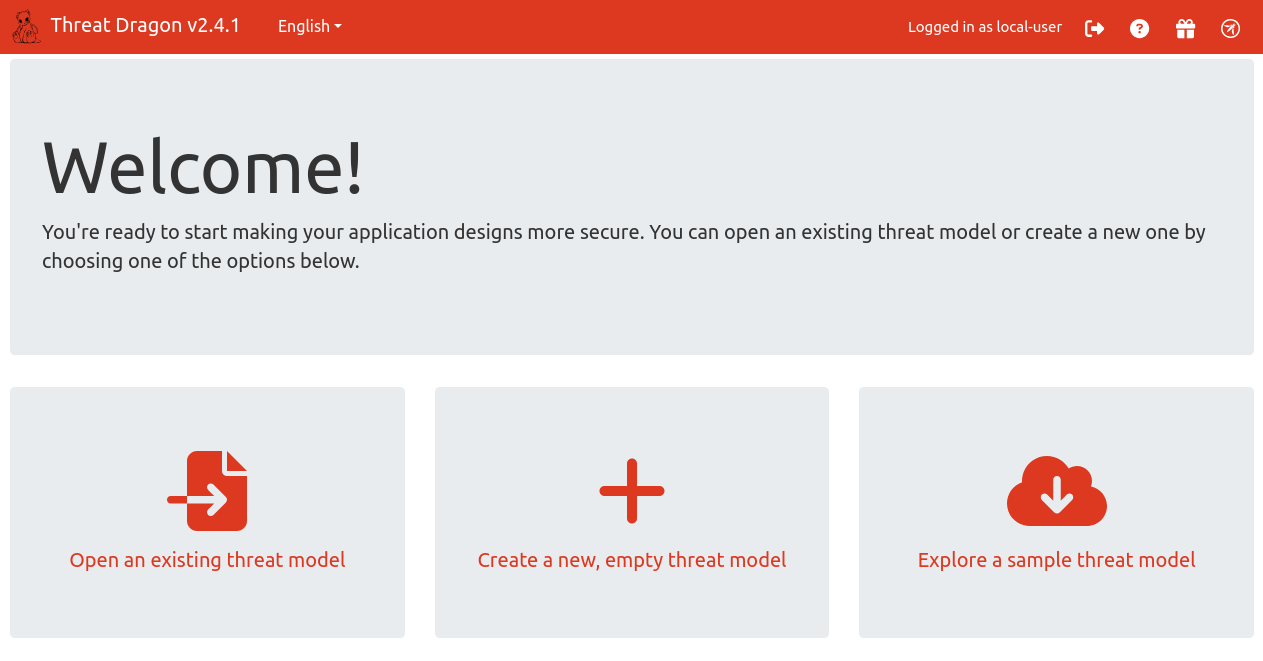Image resolution: width=1263 pixels, height=661 pixels.
Task: Click the welcome description paragraph
Action: (623, 246)
